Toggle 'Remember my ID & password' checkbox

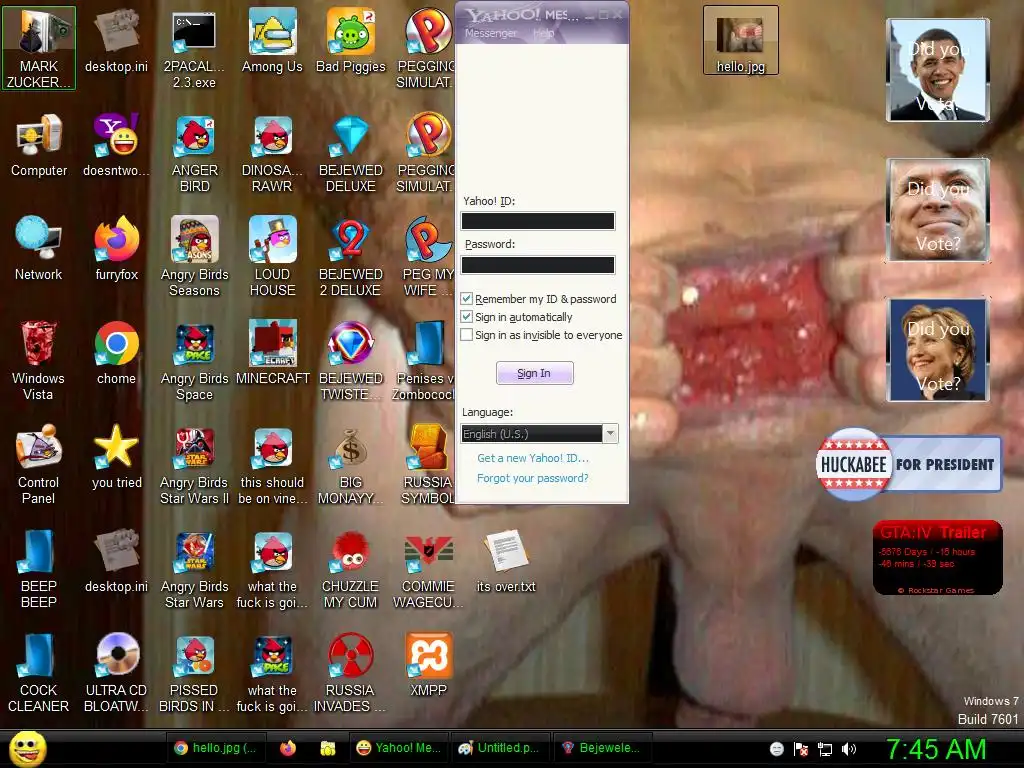tap(466, 299)
